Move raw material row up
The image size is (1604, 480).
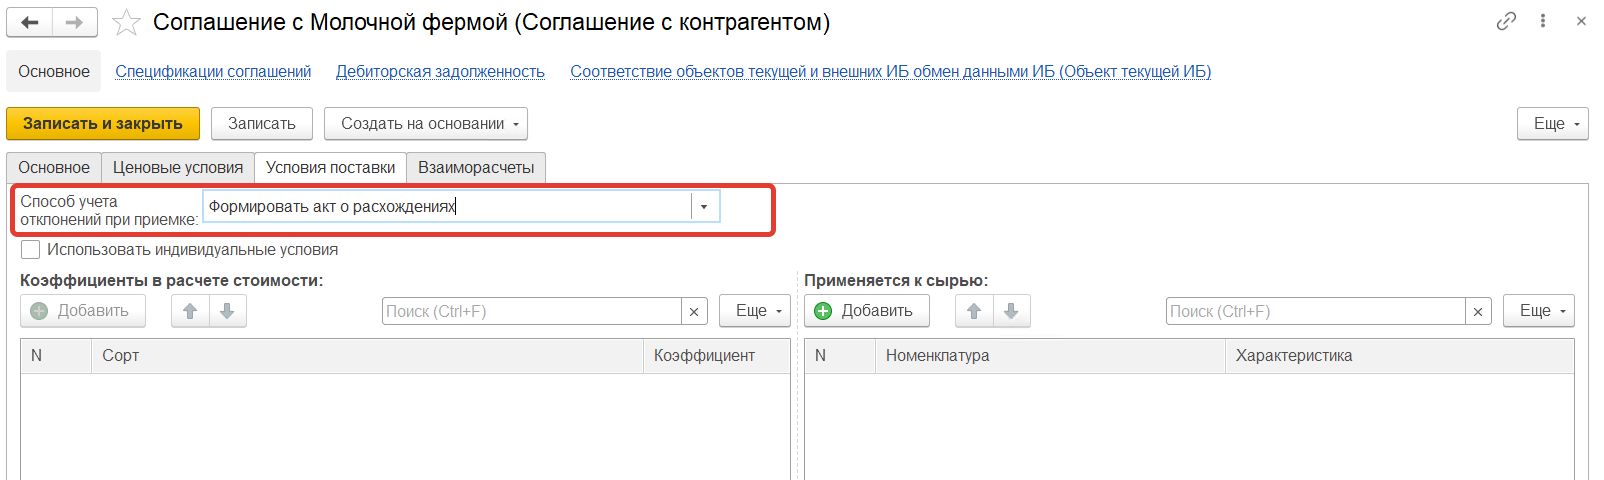974,311
